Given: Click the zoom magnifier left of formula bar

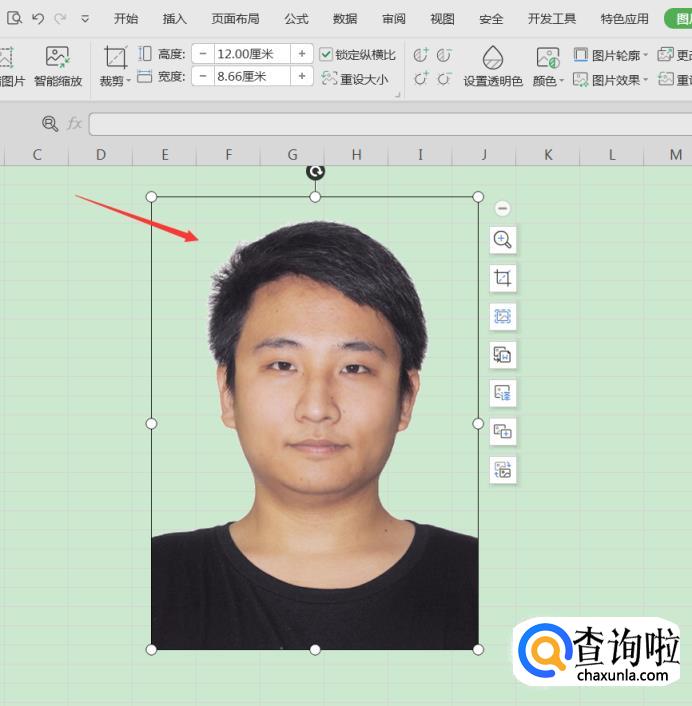Looking at the screenshot, I should [x=50, y=123].
